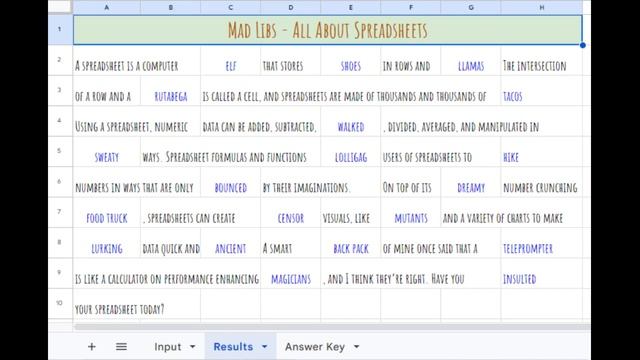Select column F header
The image size is (640, 360).
pyautogui.click(x=411, y=7)
